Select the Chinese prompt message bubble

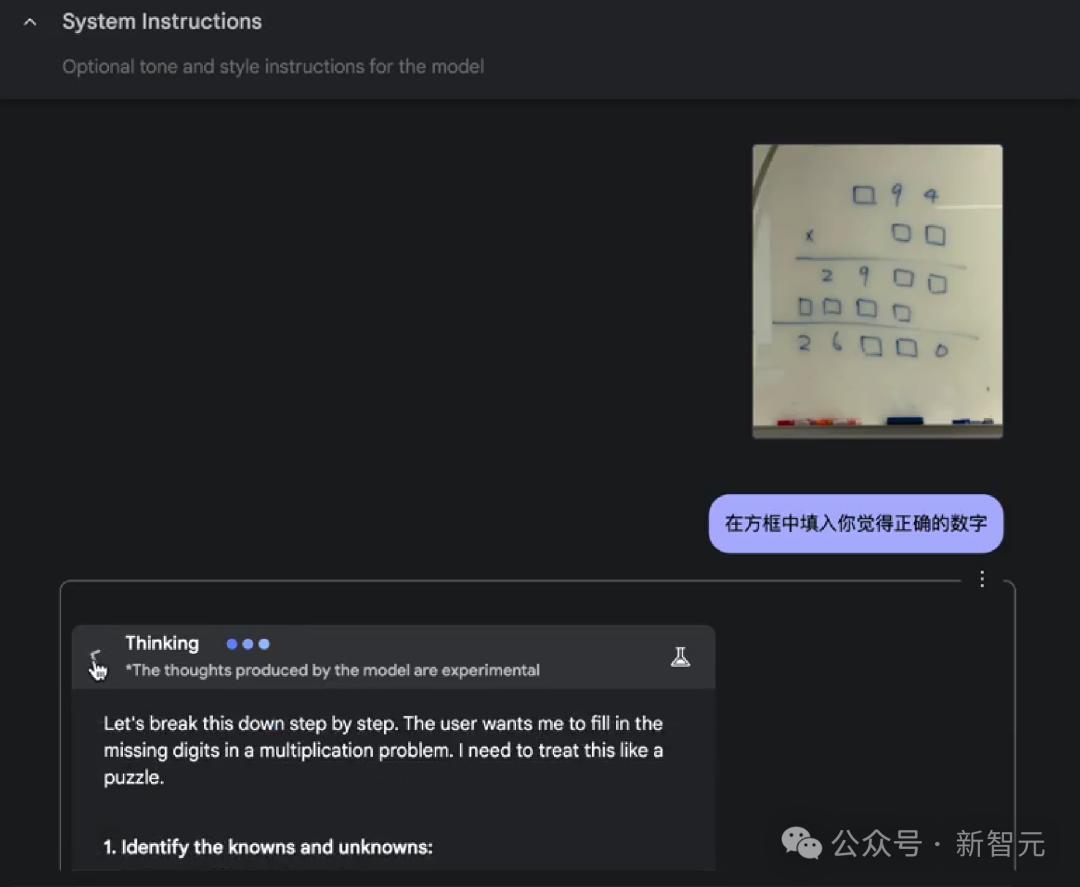(855, 523)
